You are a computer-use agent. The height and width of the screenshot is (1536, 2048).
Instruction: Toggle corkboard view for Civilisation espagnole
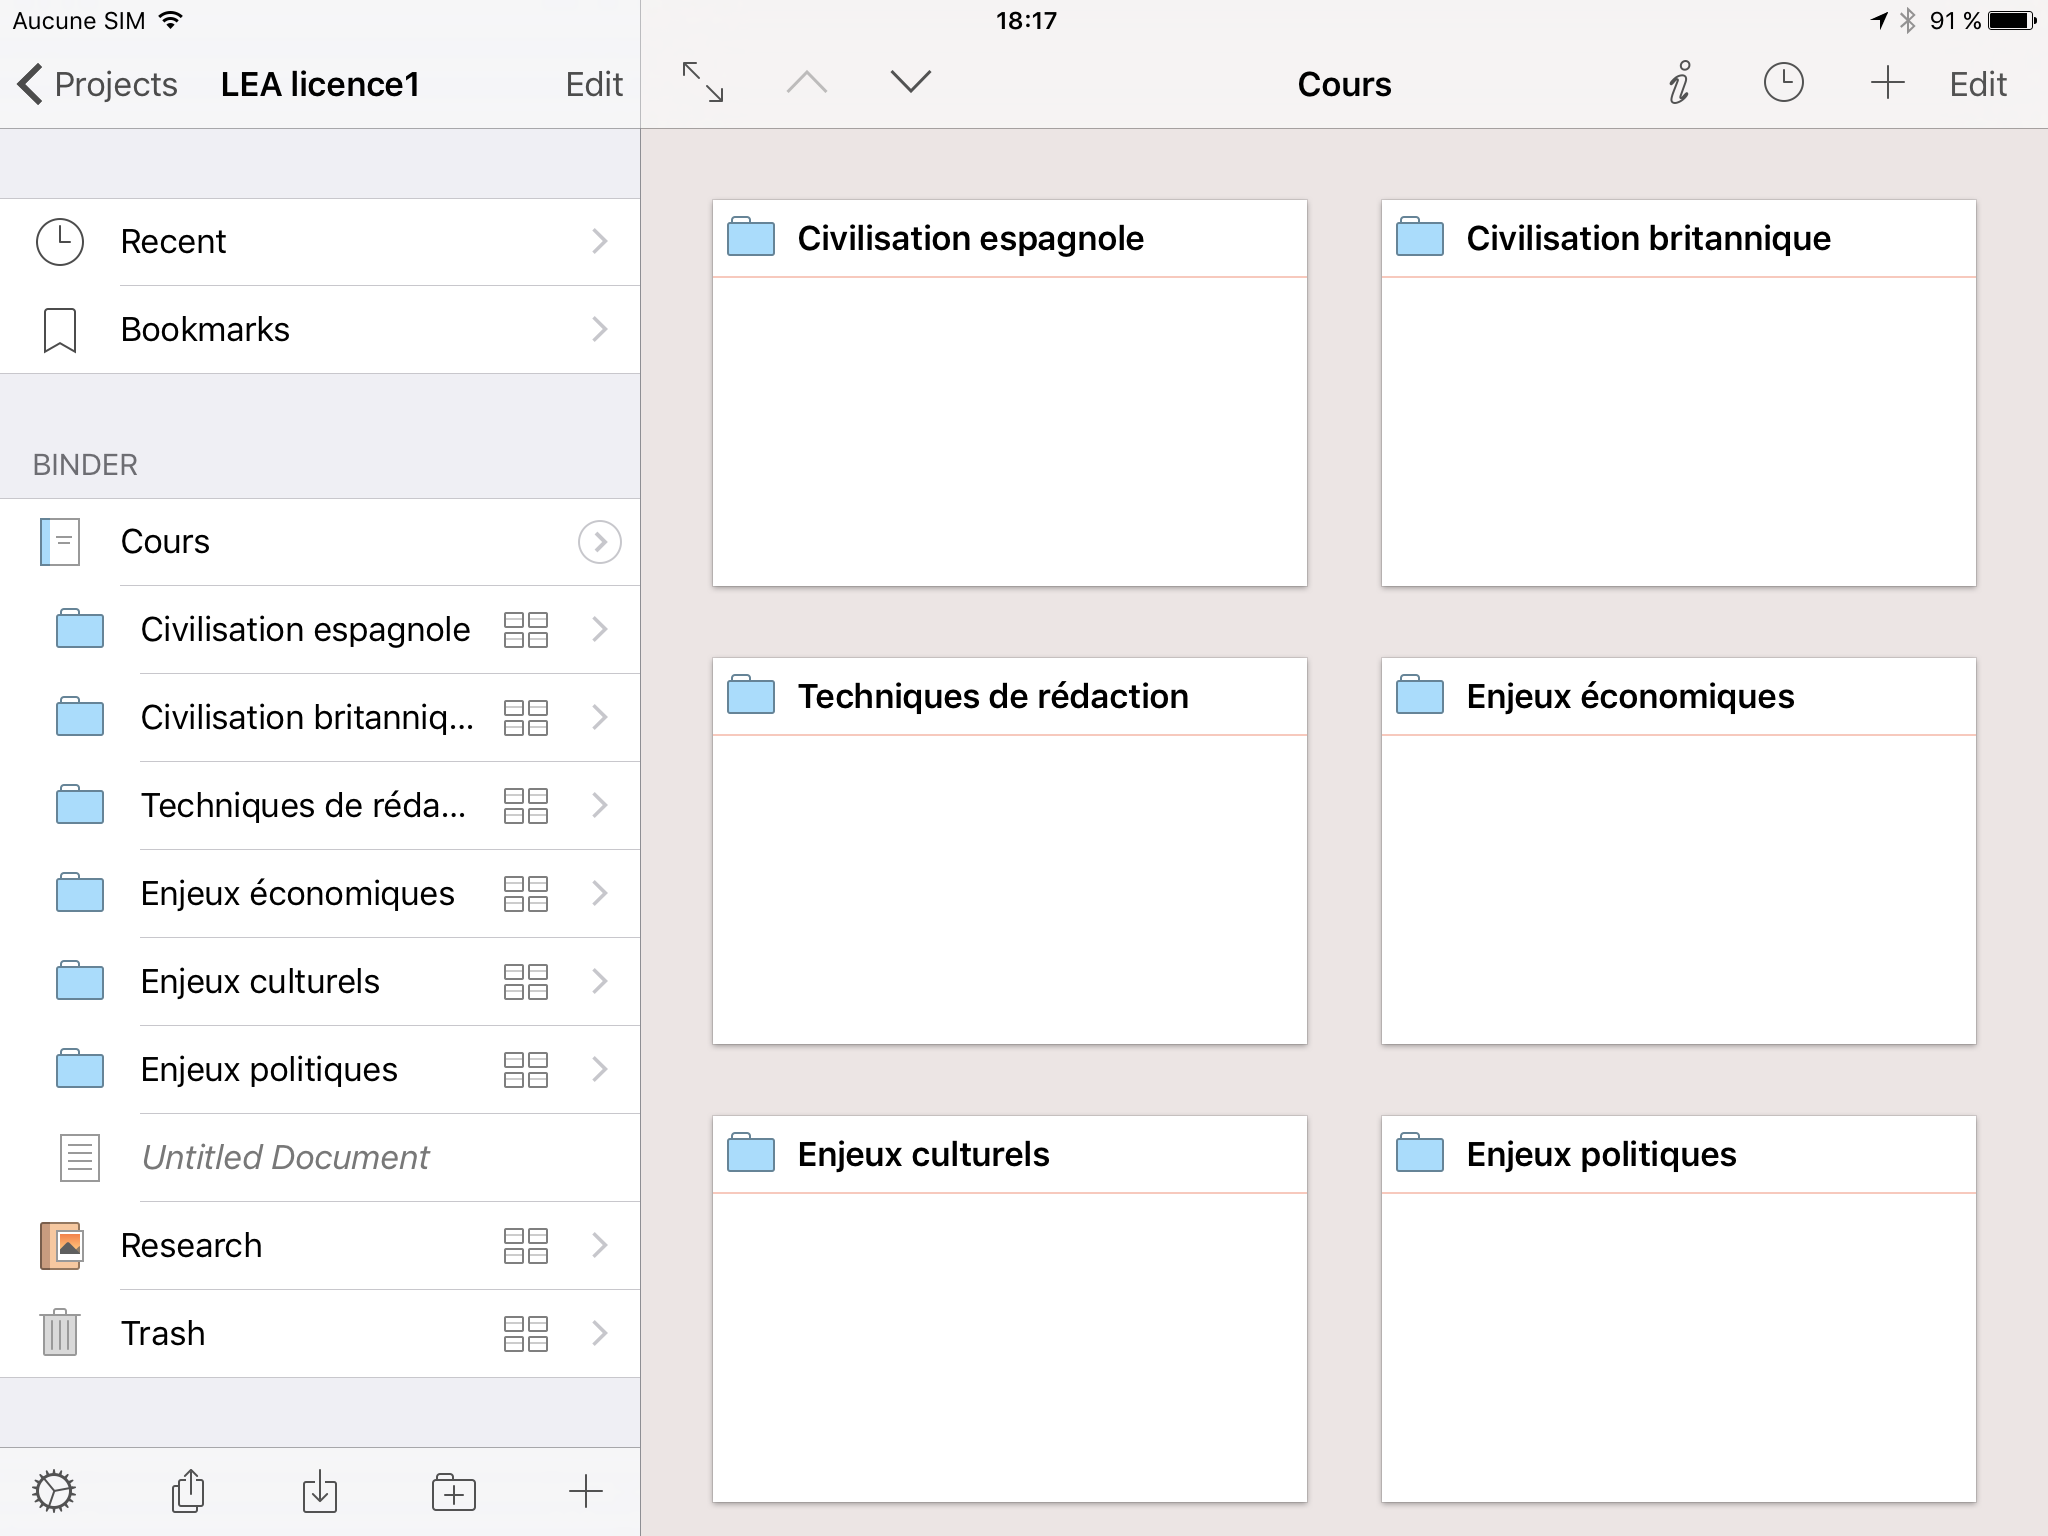click(526, 630)
